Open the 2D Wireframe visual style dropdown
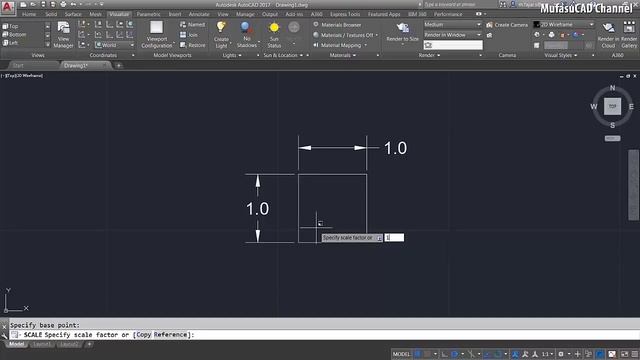This screenshot has width=640, height=360. [x=564, y=24]
